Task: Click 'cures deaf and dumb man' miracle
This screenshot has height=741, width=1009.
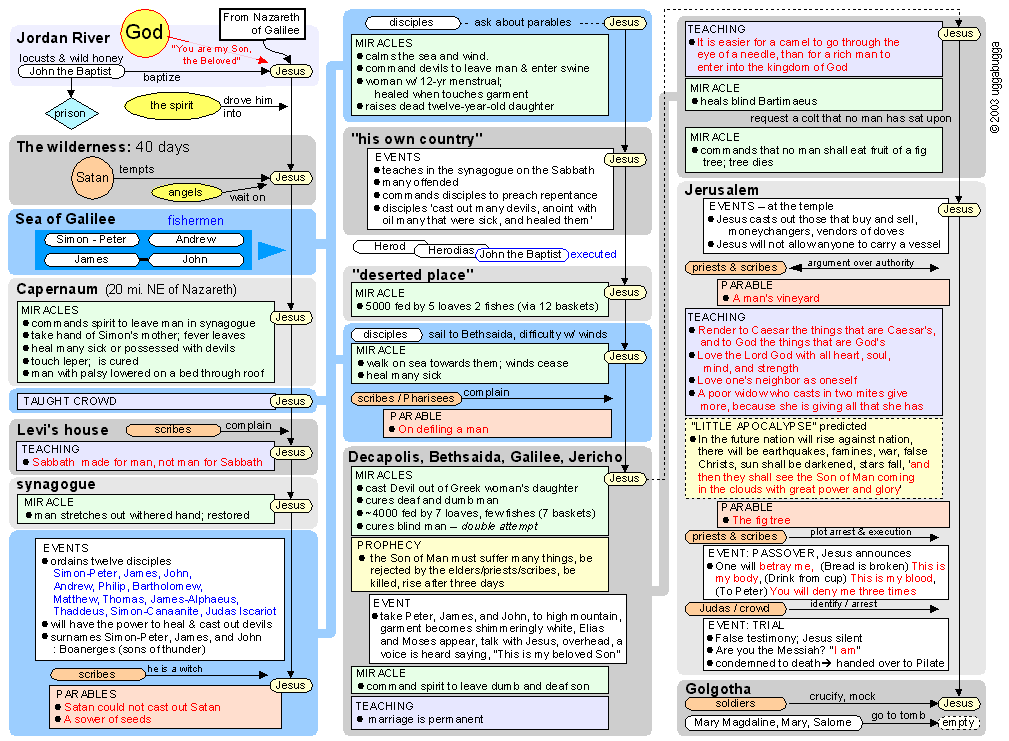Action: point(432,500)
